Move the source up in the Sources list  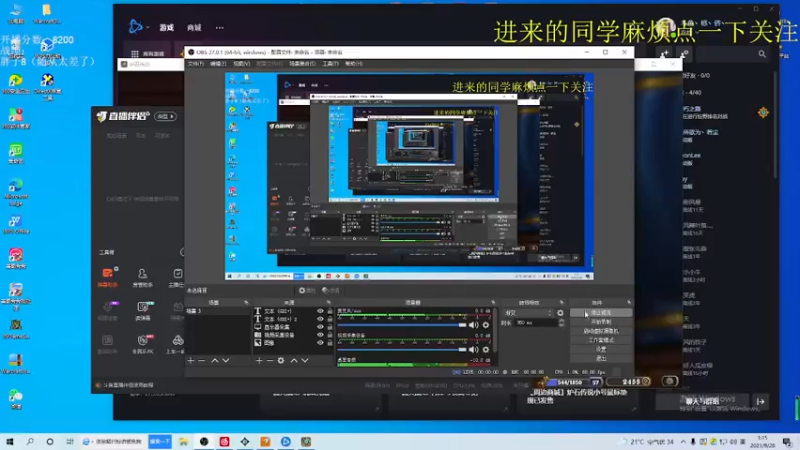pyautogui.click(x=294, y=361)
